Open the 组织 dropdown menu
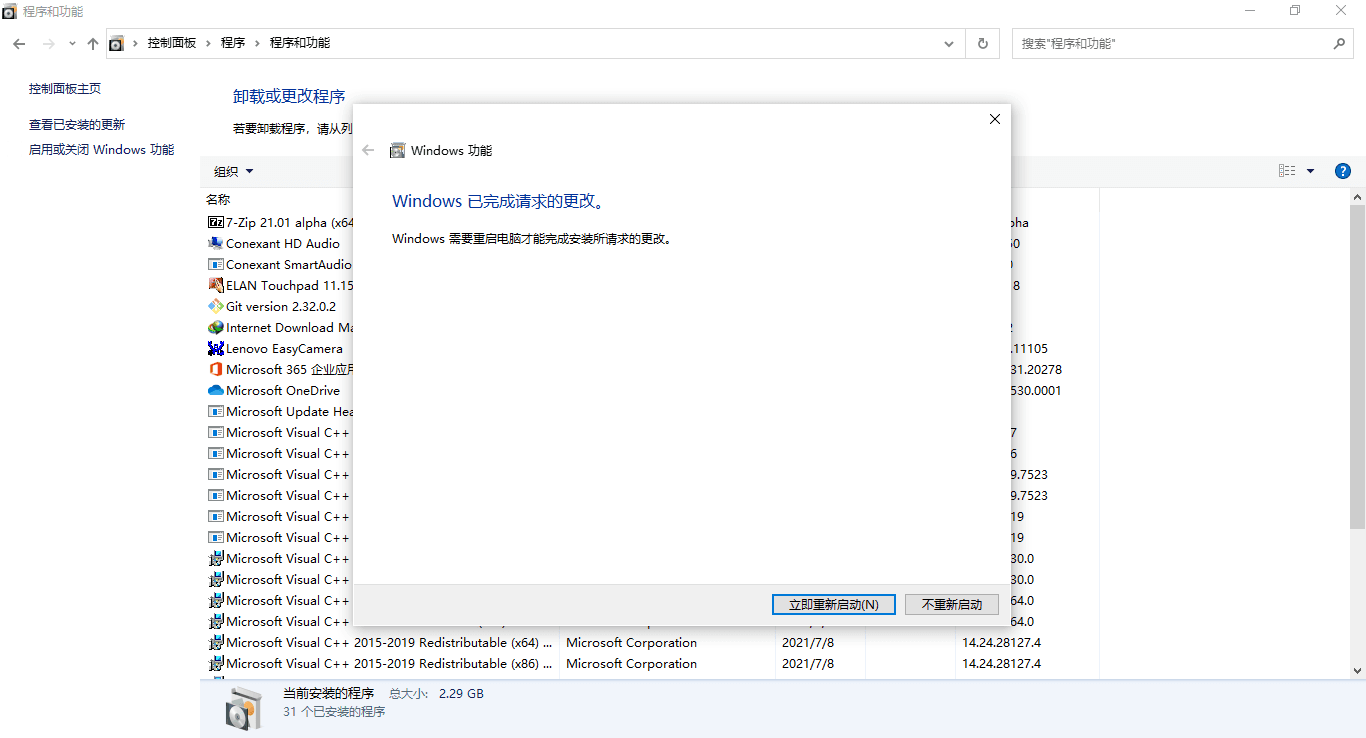 234,171
